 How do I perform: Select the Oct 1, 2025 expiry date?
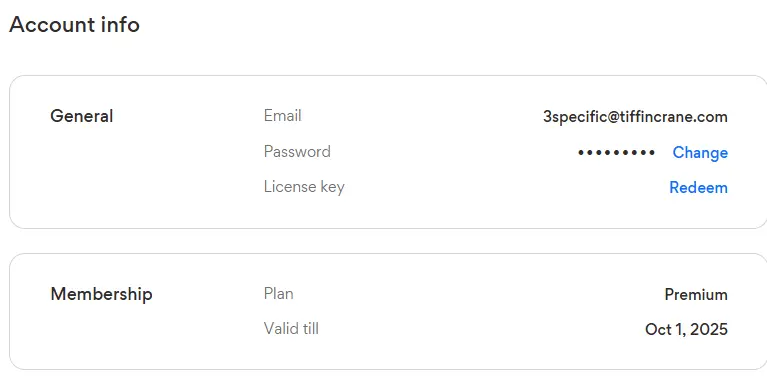coord(686,330)
